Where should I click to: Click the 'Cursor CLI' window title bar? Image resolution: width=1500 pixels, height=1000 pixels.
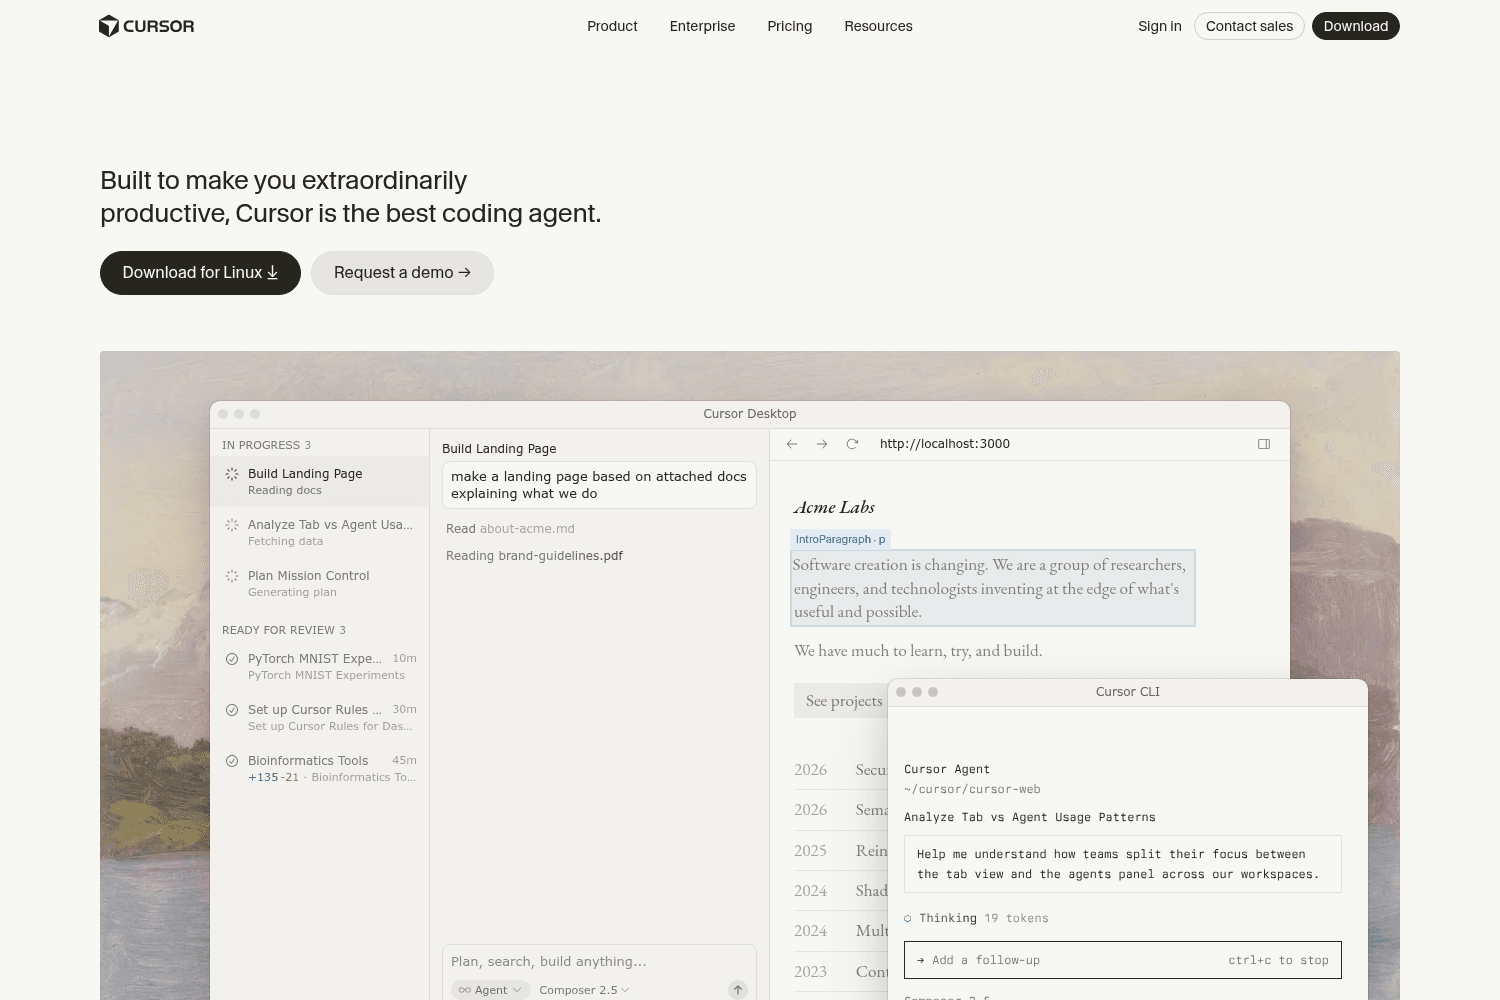(1128, 692)
